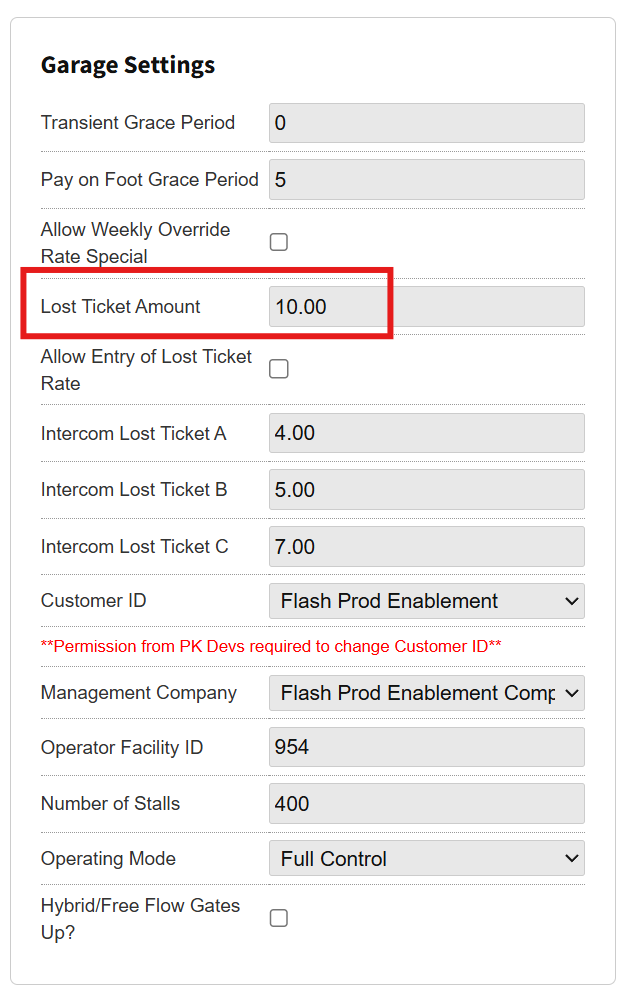Open the Customer ID dropdown
Screen dimensions: 621x994
coord(426,601)
